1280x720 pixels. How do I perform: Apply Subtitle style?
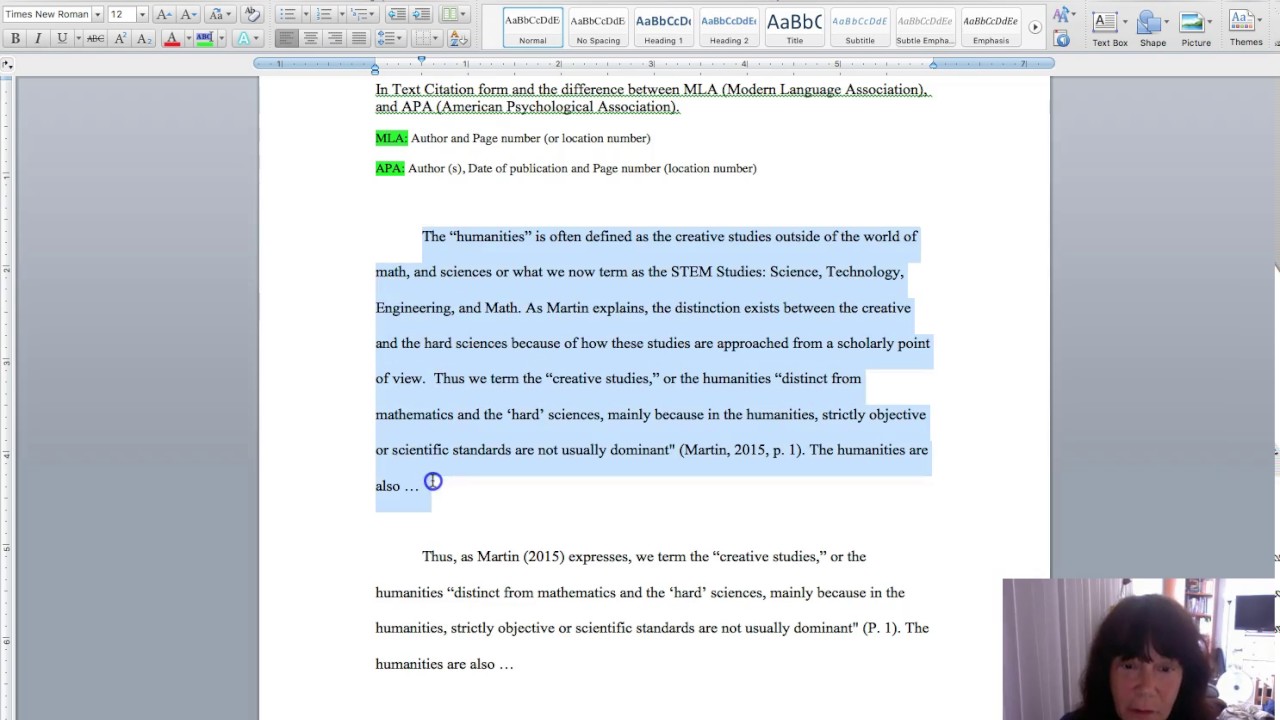coord(860,27)
